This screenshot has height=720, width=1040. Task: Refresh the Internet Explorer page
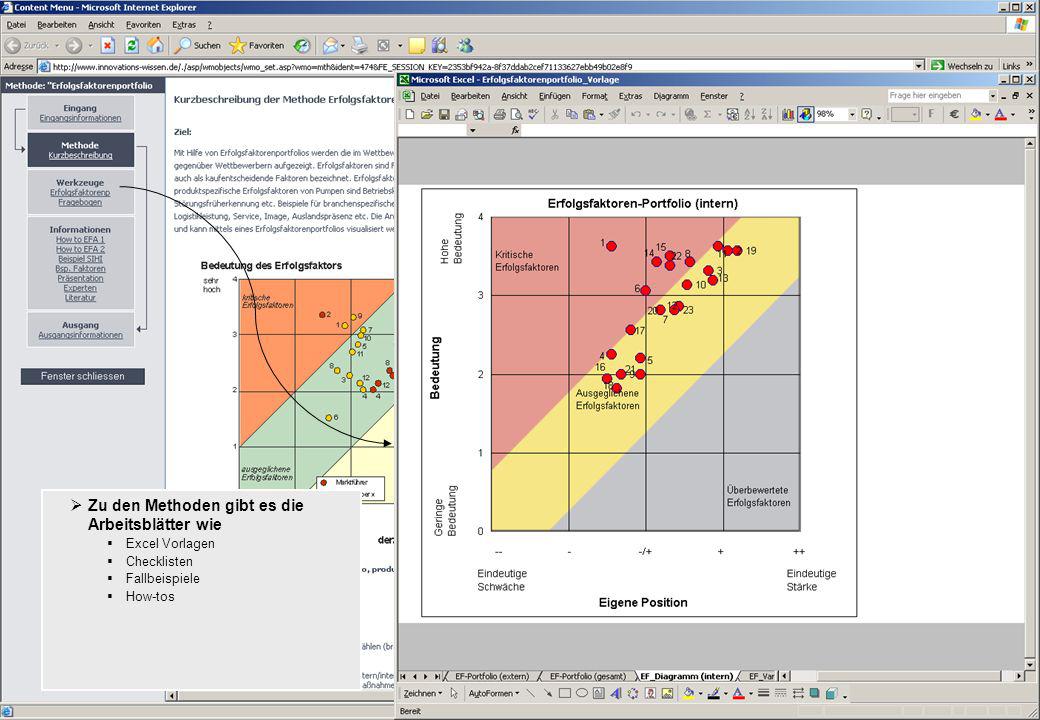point(131,46)
